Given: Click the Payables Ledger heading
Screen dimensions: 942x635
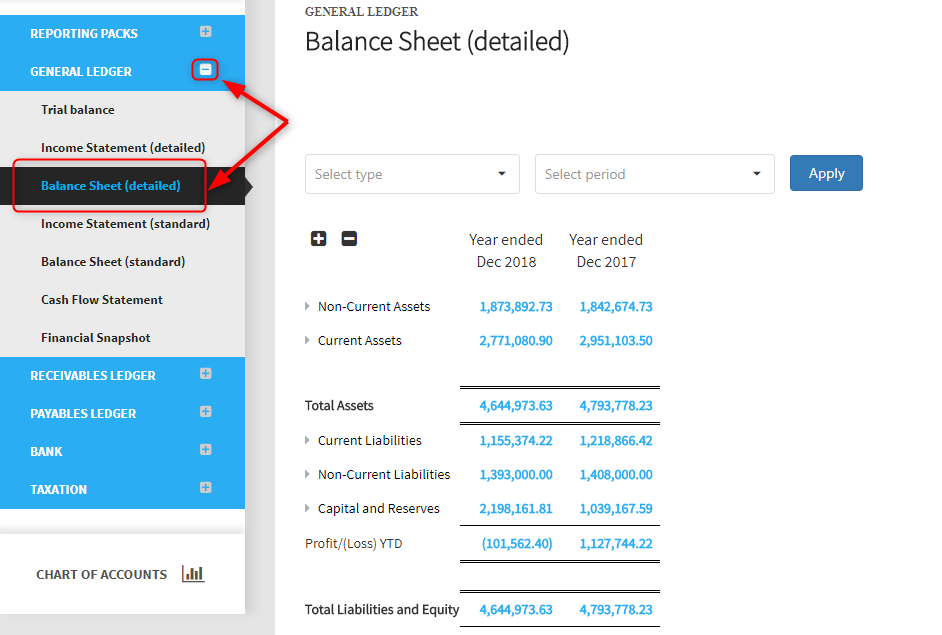Looking at the screenshot, I should coord(83,413).
